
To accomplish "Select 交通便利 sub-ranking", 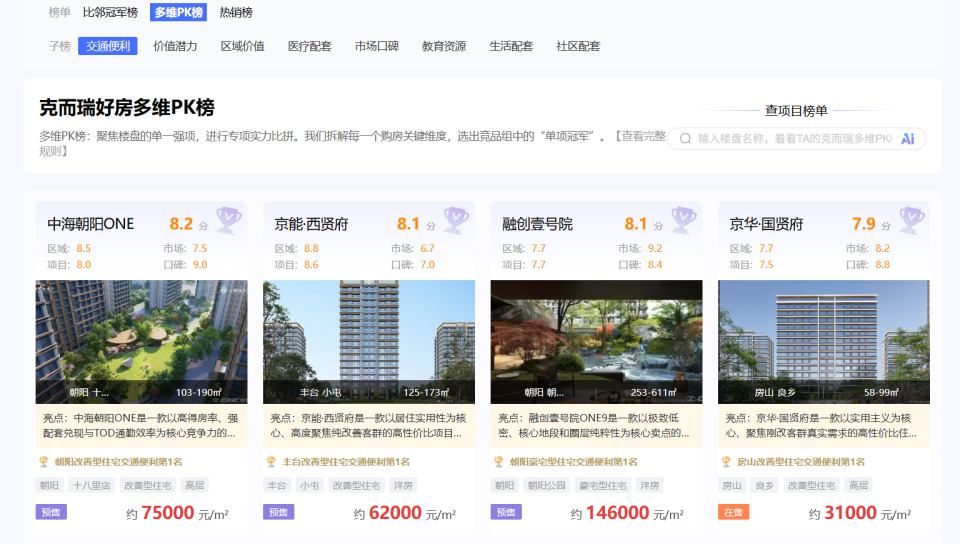I will 108,46.
